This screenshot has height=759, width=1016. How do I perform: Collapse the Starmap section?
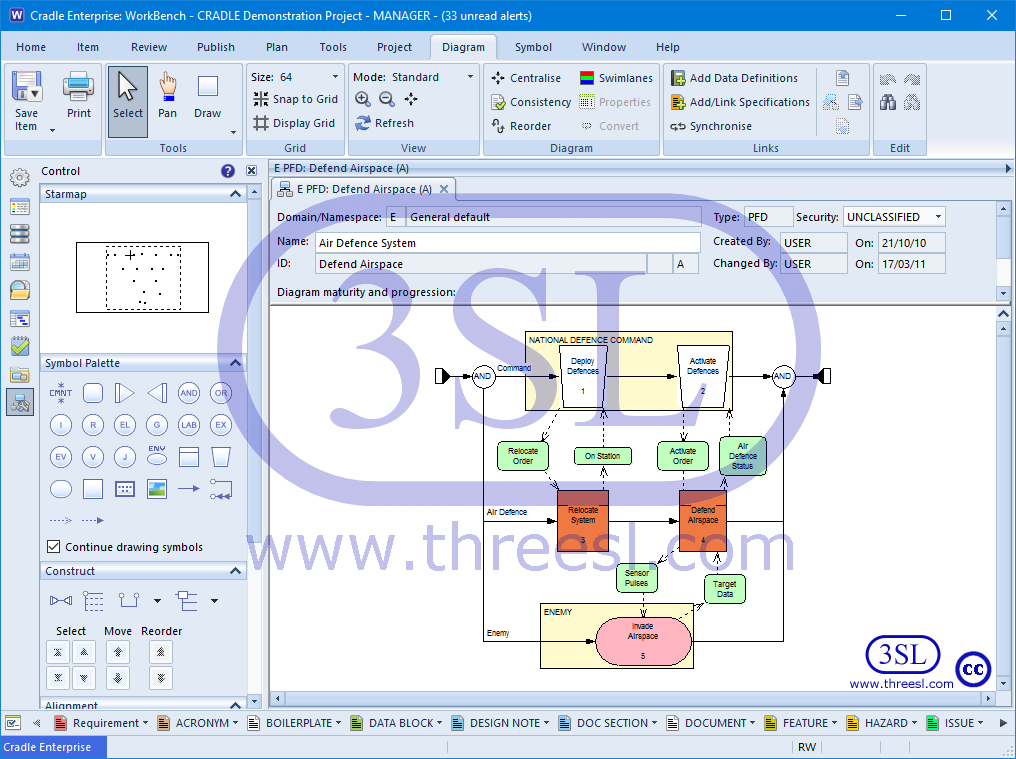pyautogui.click(x=235, y=194)
